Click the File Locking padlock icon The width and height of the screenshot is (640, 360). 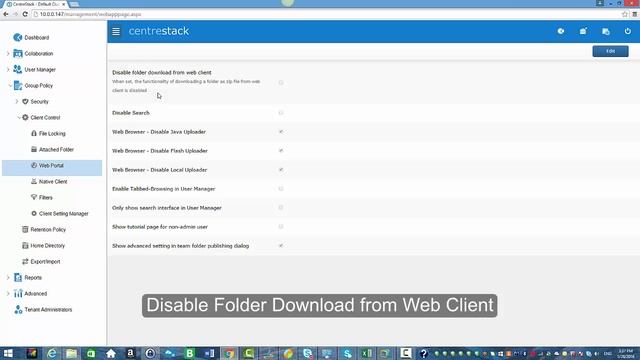tap(34, 133)
